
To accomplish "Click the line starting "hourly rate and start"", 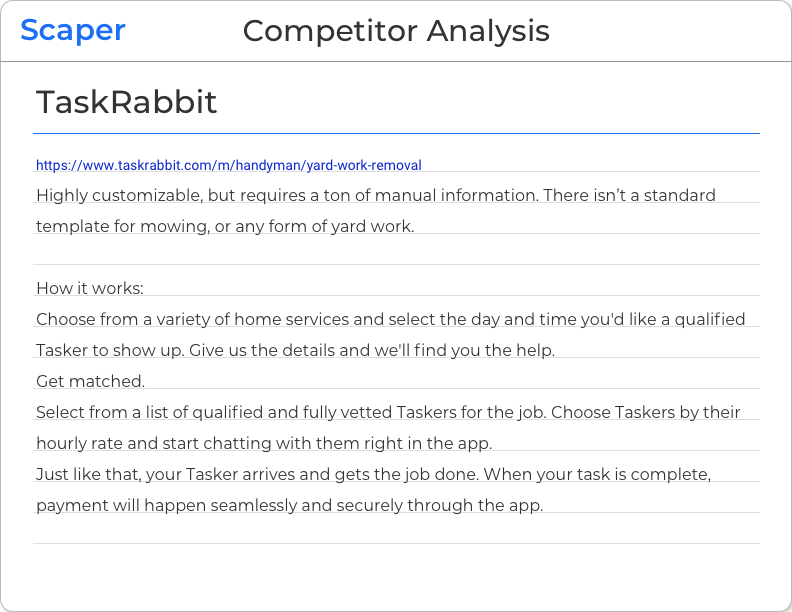I will (x=264, y=443).
